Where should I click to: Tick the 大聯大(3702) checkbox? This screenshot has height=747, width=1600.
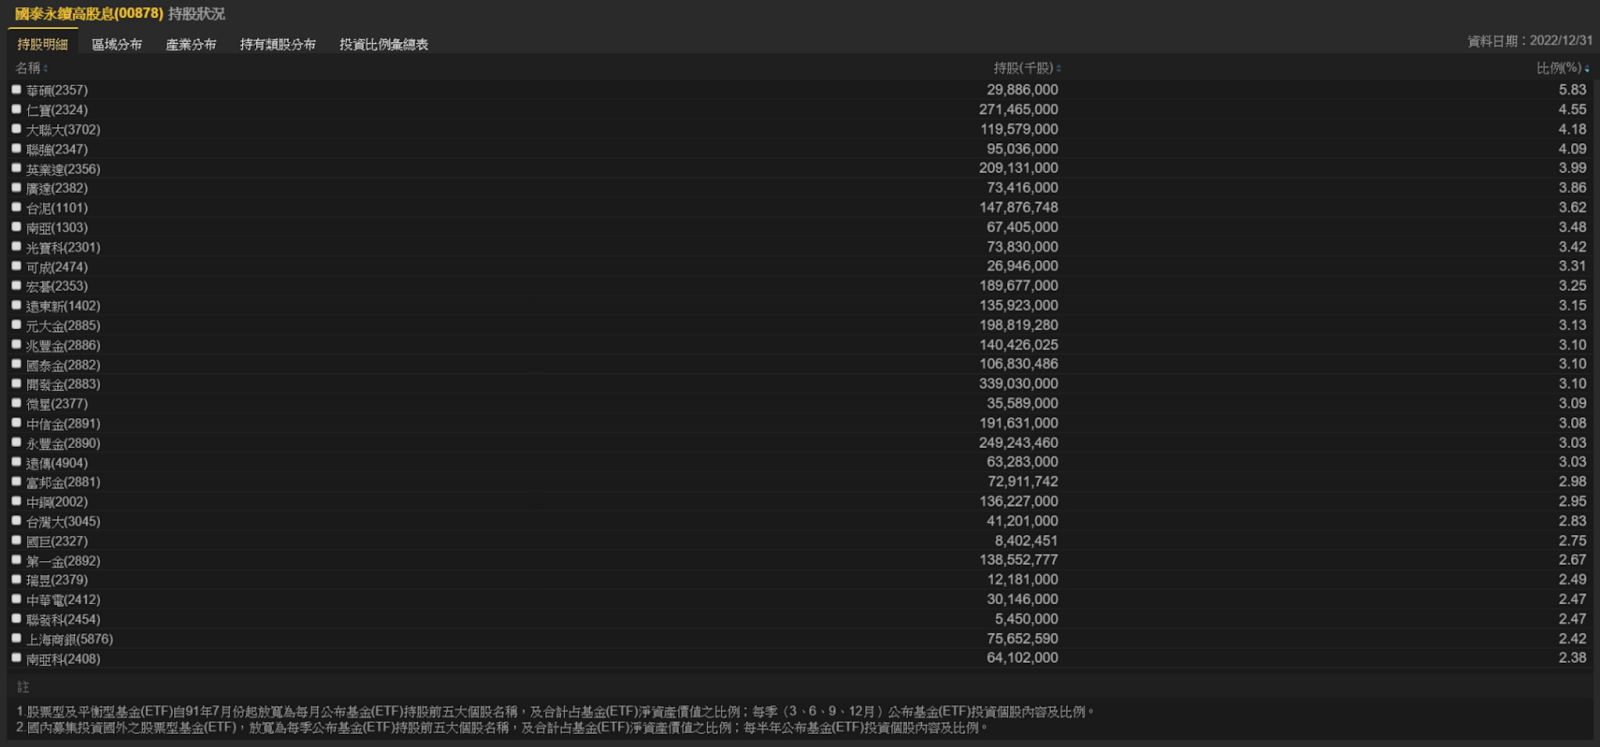16,129
